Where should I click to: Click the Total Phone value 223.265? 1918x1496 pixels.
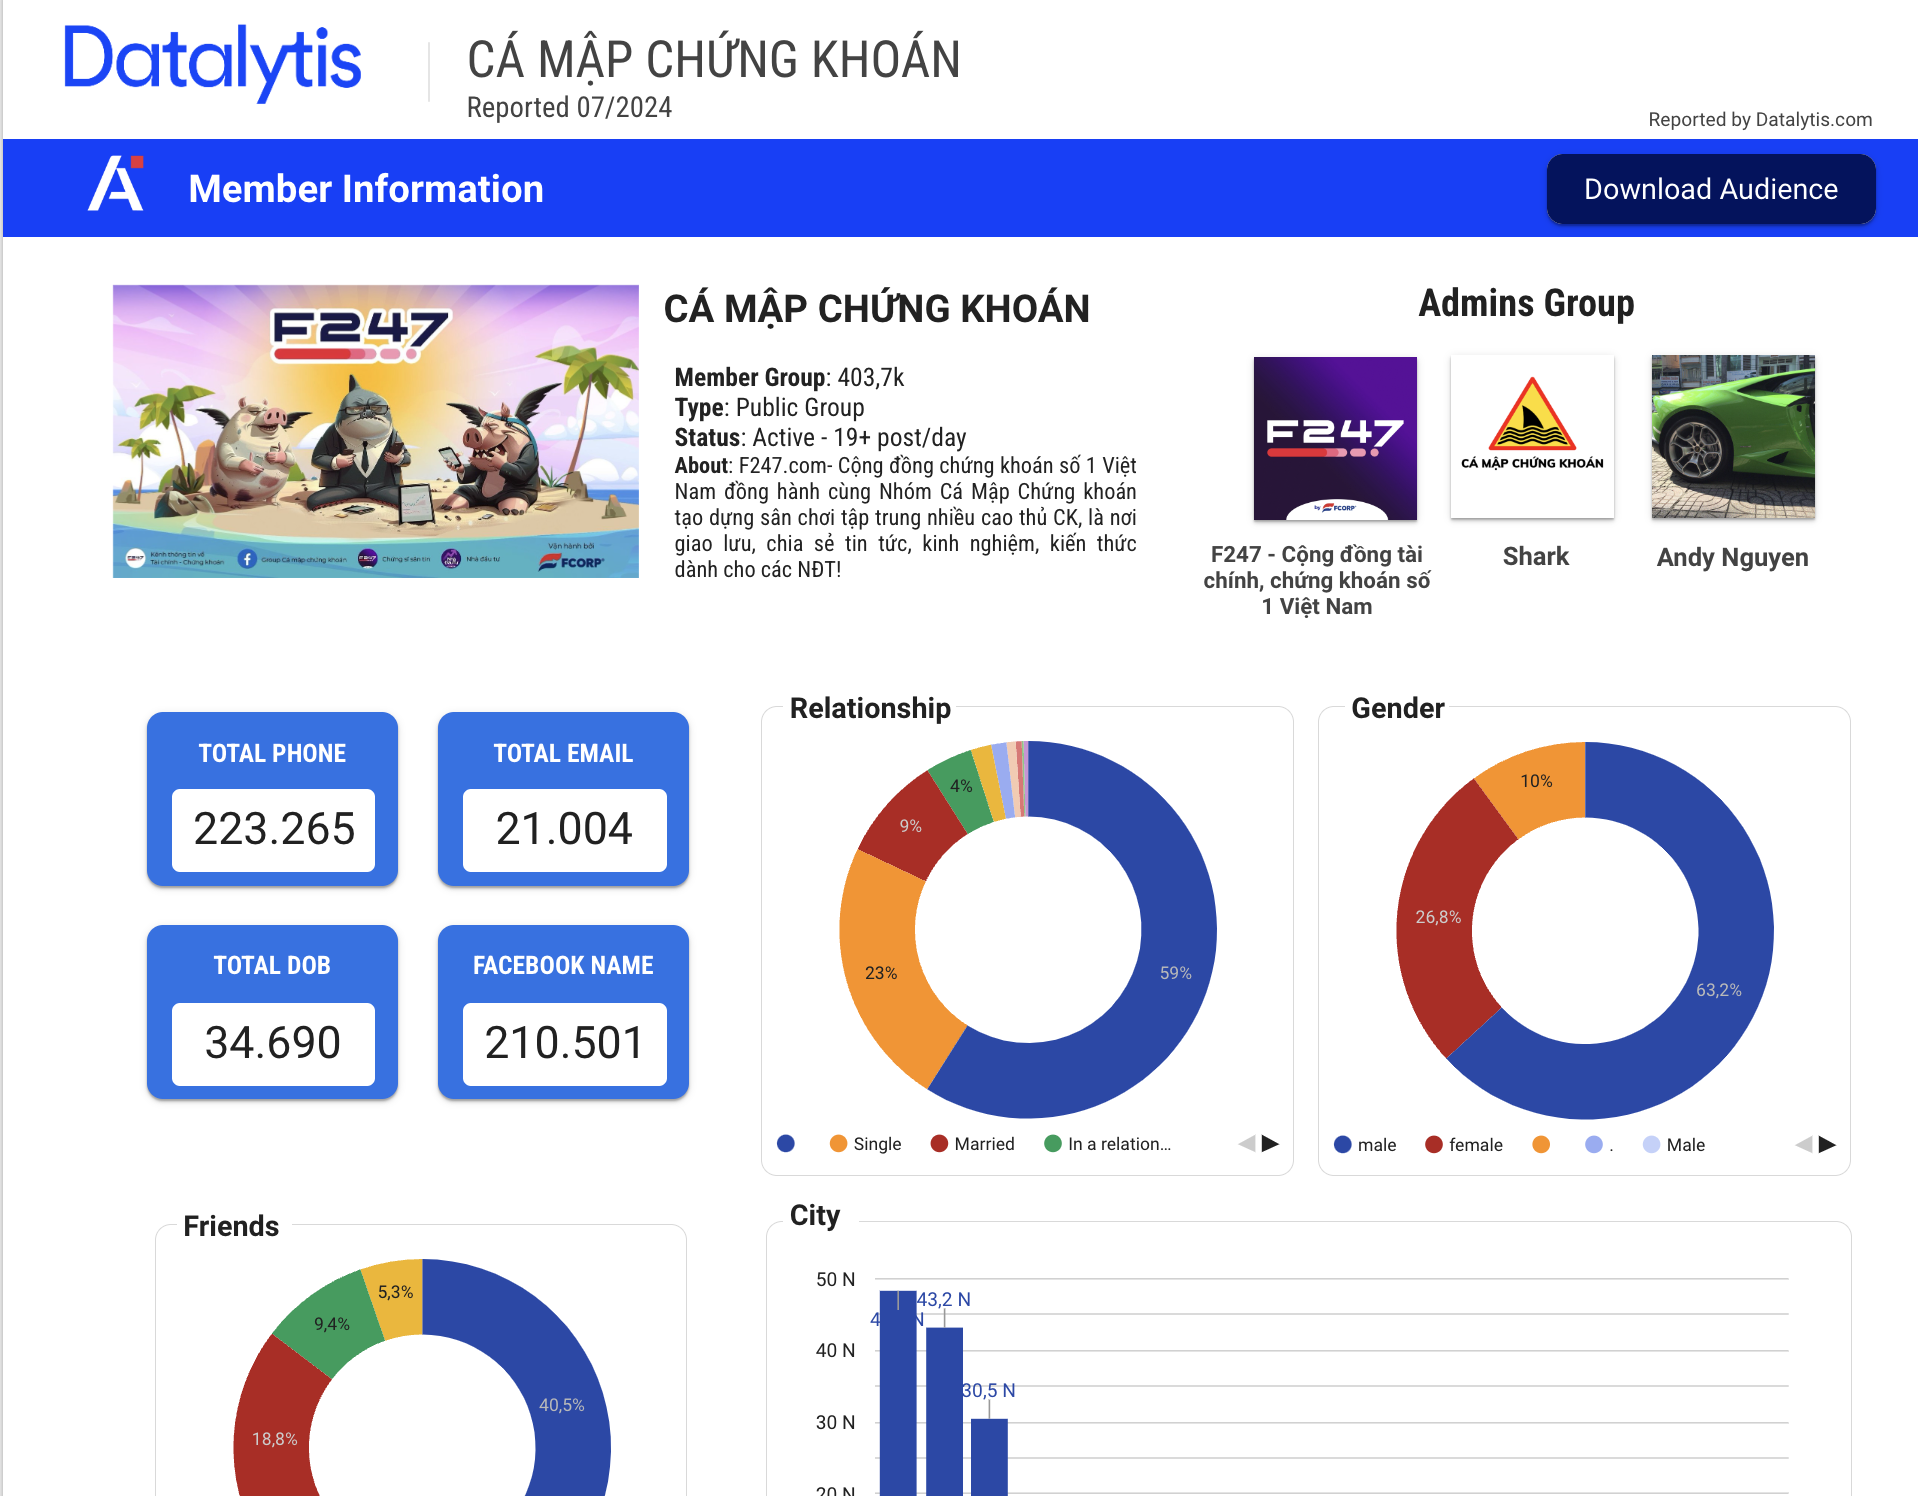[x=273, y=829]
